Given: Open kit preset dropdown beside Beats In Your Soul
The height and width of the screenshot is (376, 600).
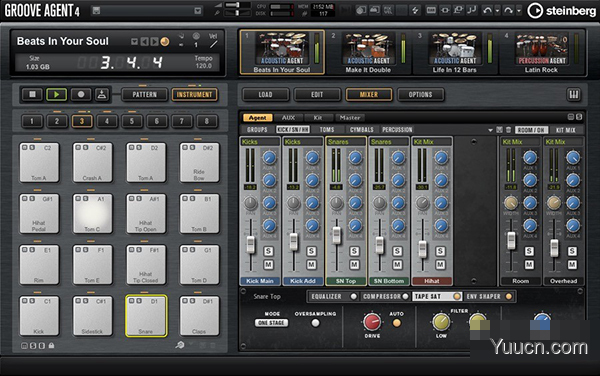Looking at the screenshot, I should (134, 41).
